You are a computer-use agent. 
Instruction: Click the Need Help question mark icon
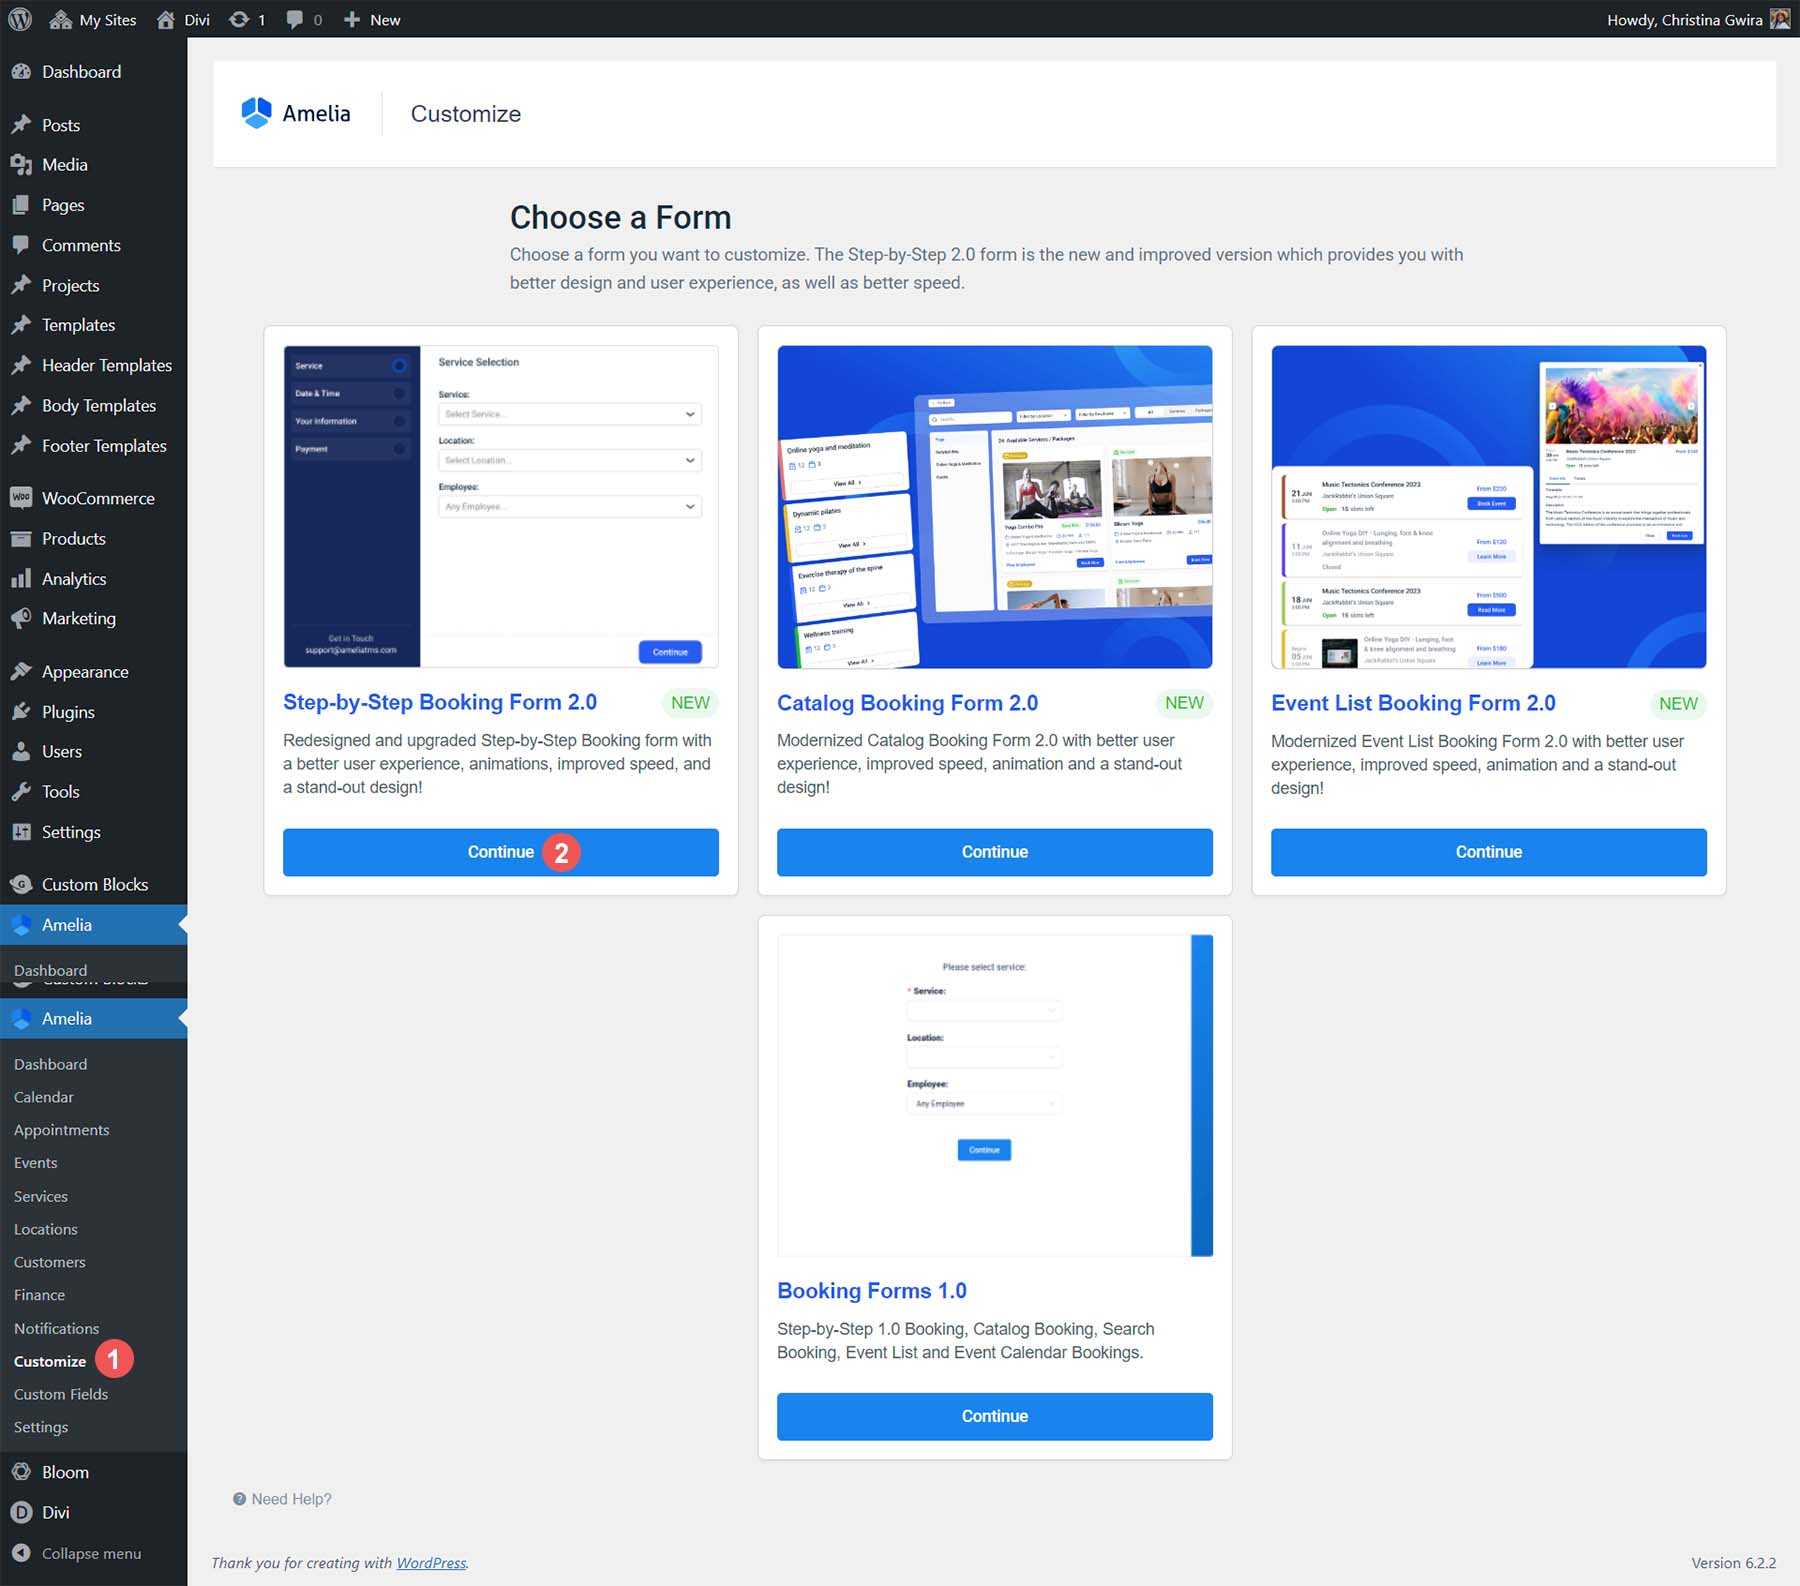point(238,1498)
